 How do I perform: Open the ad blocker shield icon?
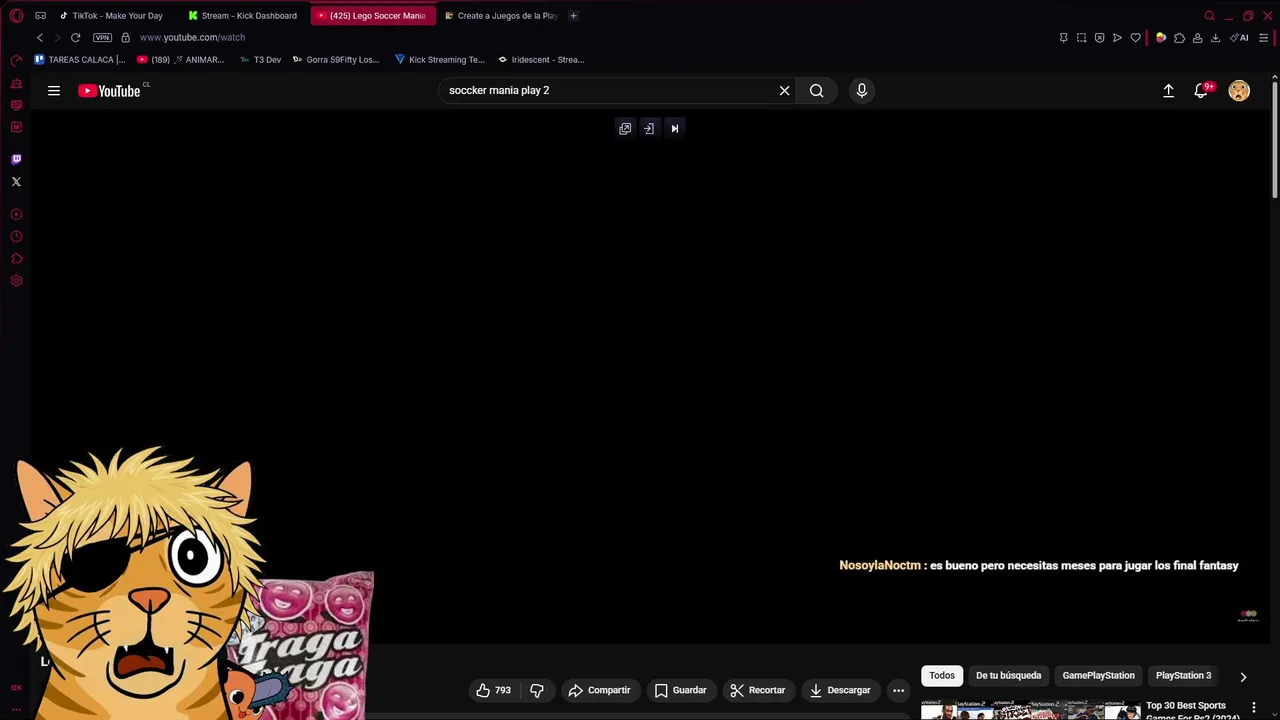tap(1099, 38)
